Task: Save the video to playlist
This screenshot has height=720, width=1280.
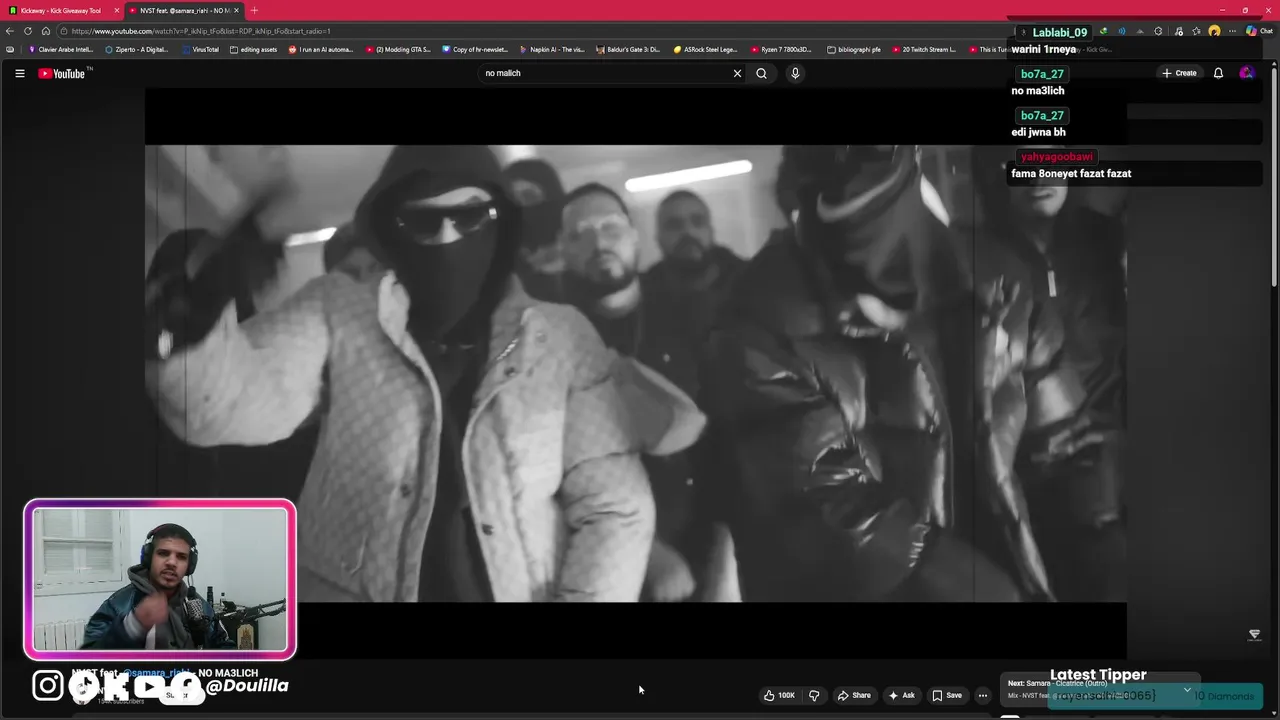Action: tap(946, 695)
